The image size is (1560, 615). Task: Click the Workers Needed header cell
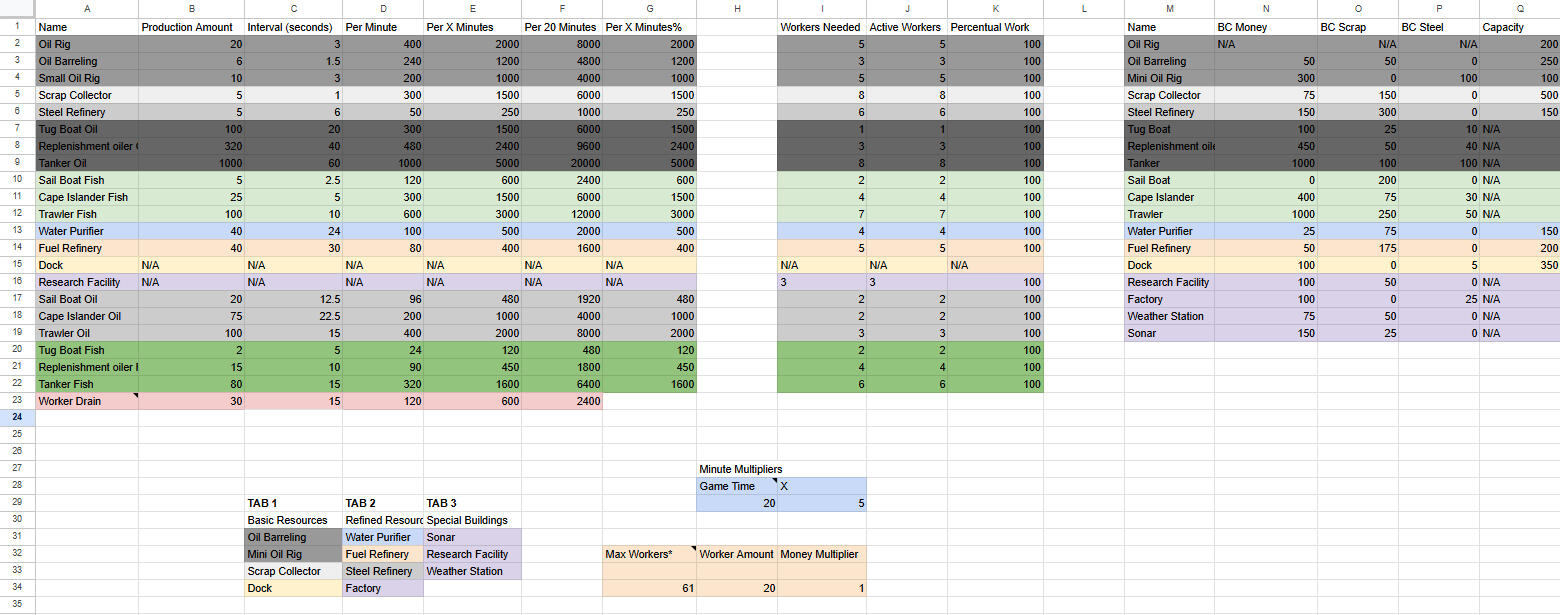[821, 27]
